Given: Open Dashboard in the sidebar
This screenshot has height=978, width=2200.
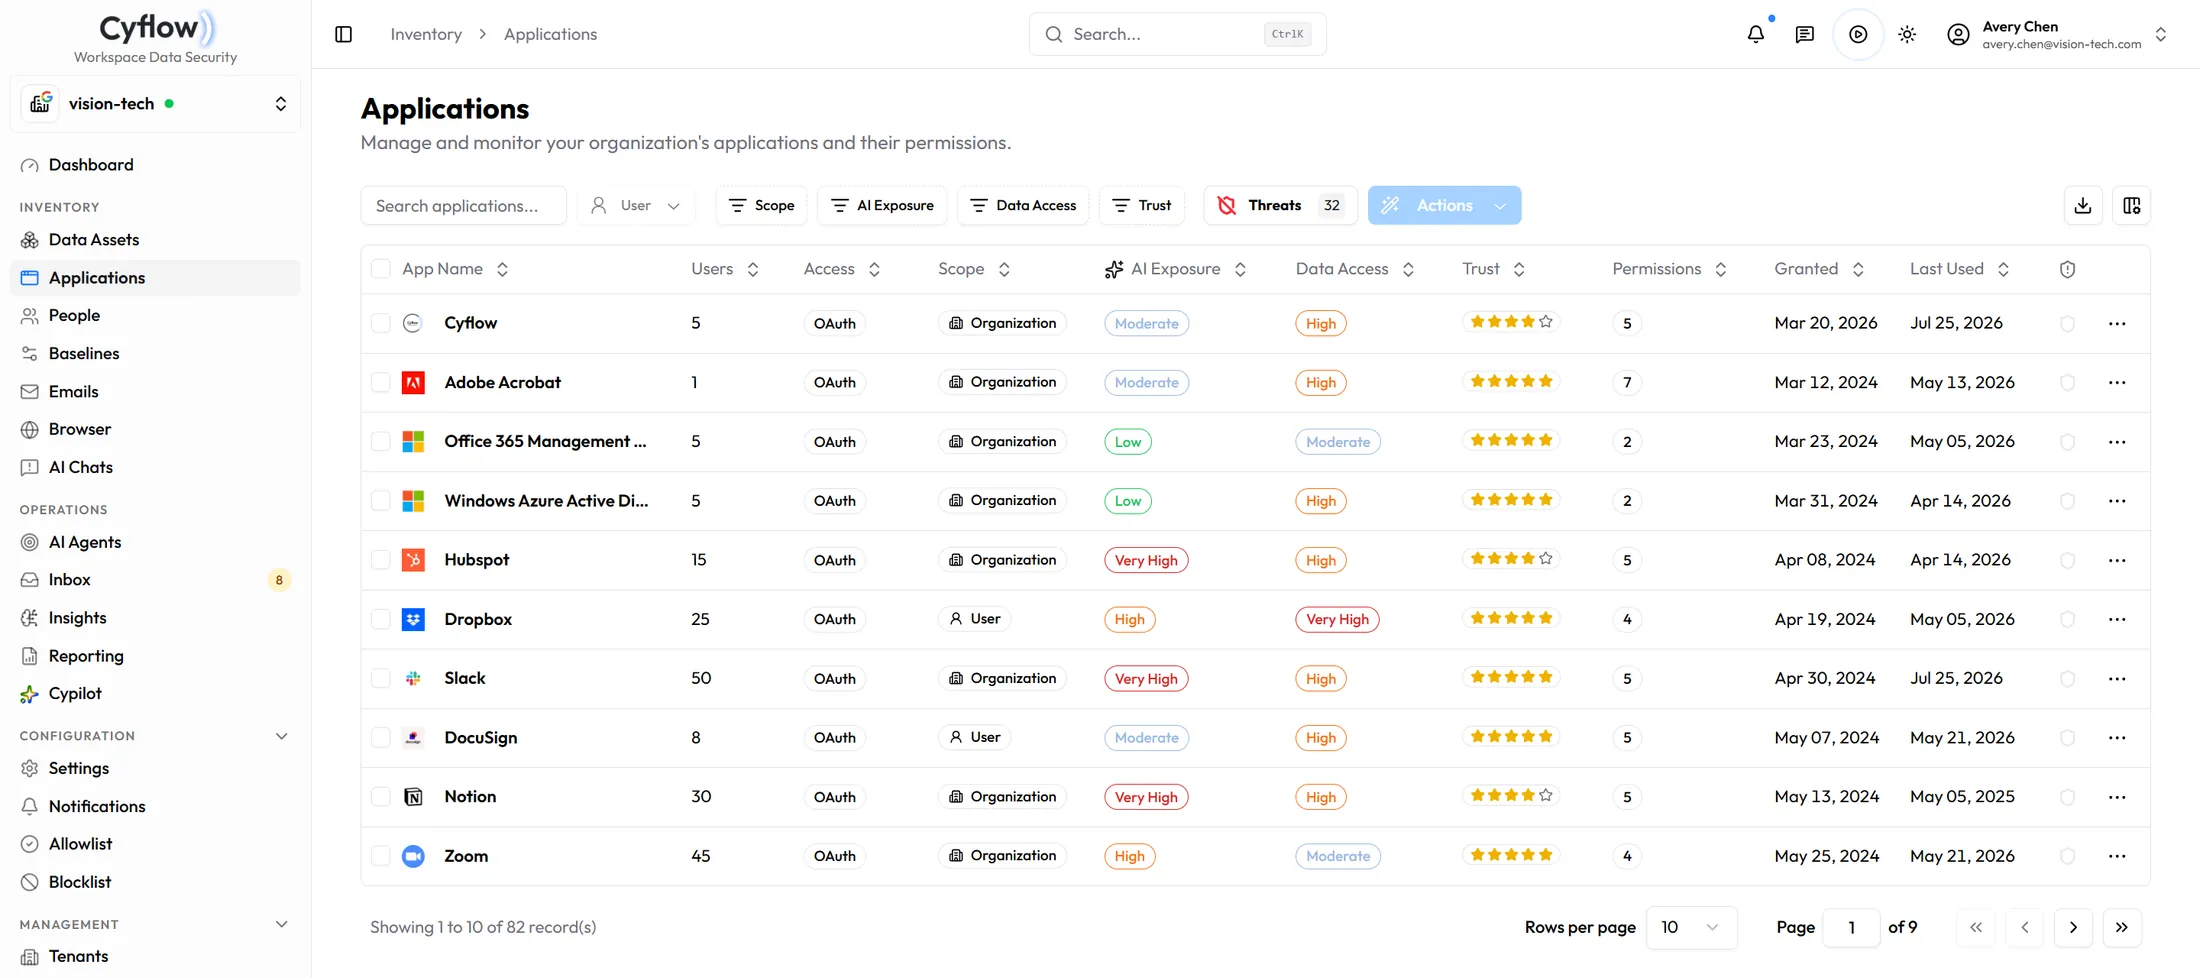Looking at the screenshot, I should (x=155, y=165).
